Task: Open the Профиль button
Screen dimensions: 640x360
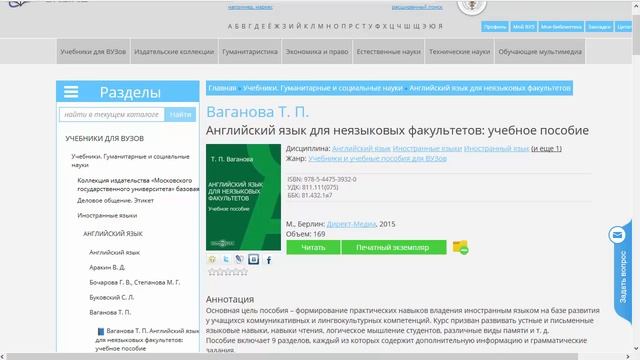Action: (495, 27)
